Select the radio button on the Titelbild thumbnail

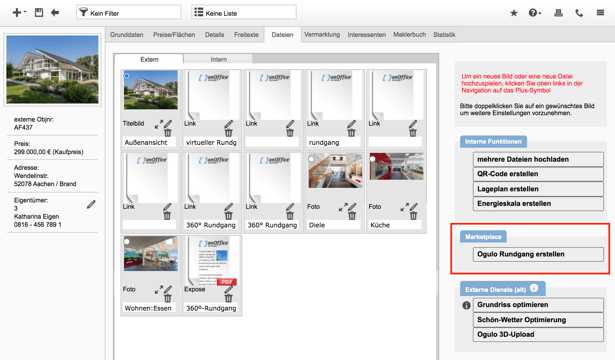pos(127,75)
